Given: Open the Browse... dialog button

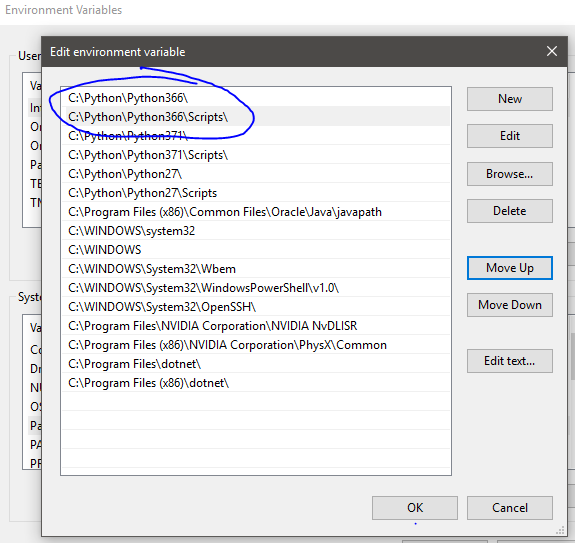Looking at the screenshot, I should click(x=510, y=174).
